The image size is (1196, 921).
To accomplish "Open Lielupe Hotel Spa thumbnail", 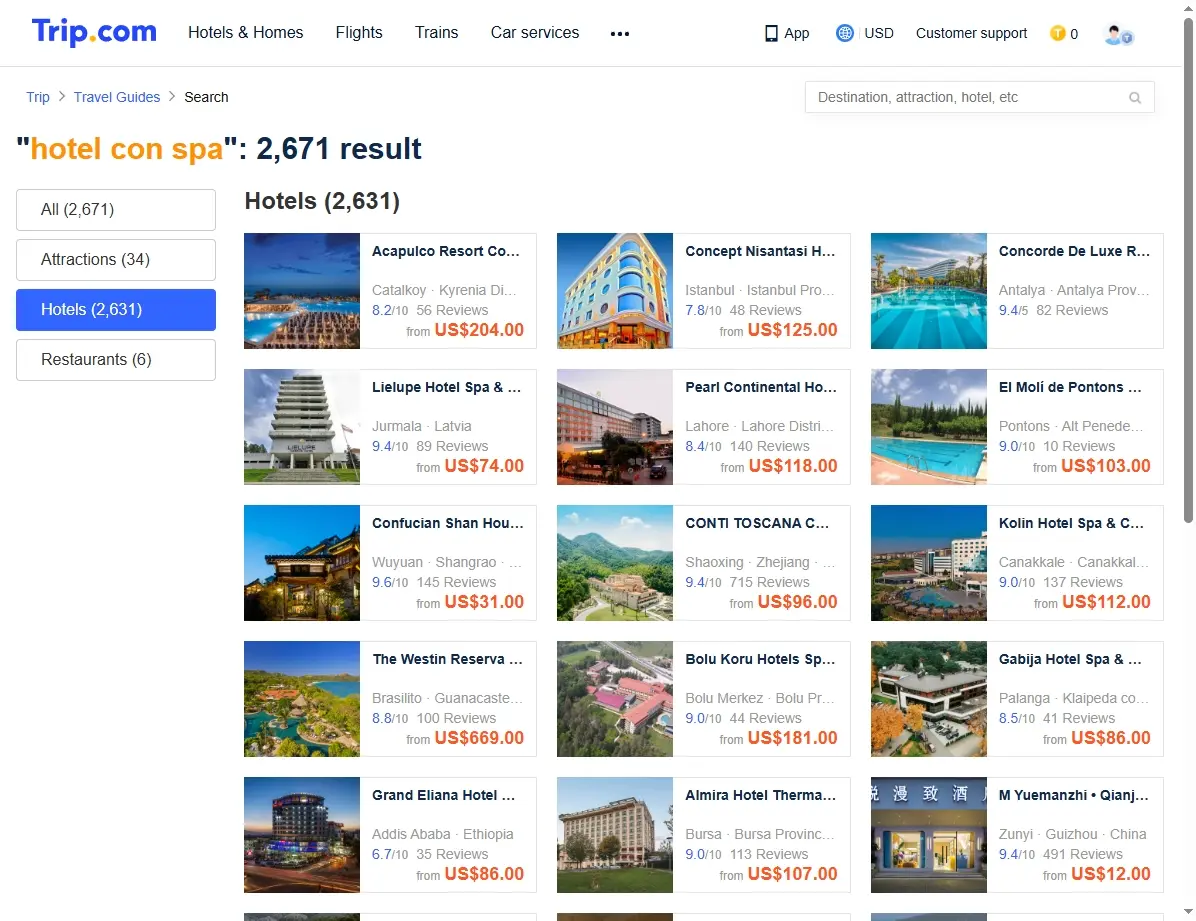I will [x=302, y=427].
